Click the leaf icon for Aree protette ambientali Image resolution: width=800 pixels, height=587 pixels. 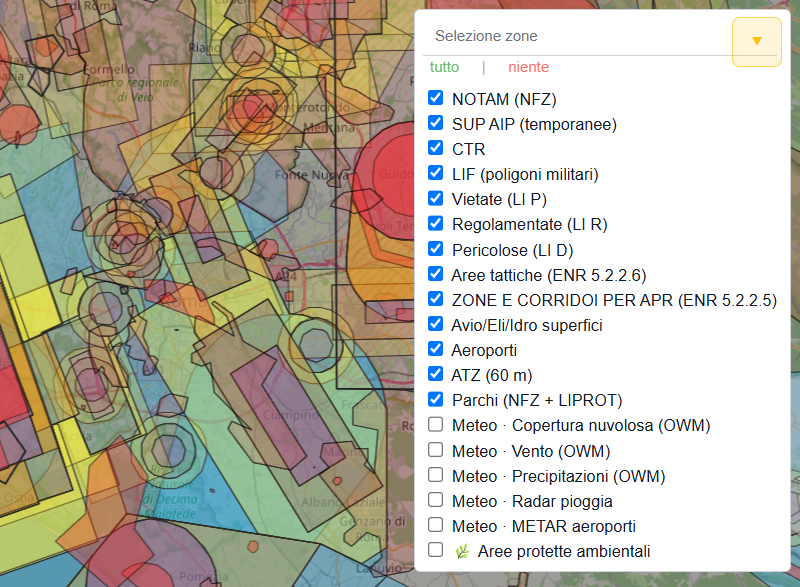(462, 551)
